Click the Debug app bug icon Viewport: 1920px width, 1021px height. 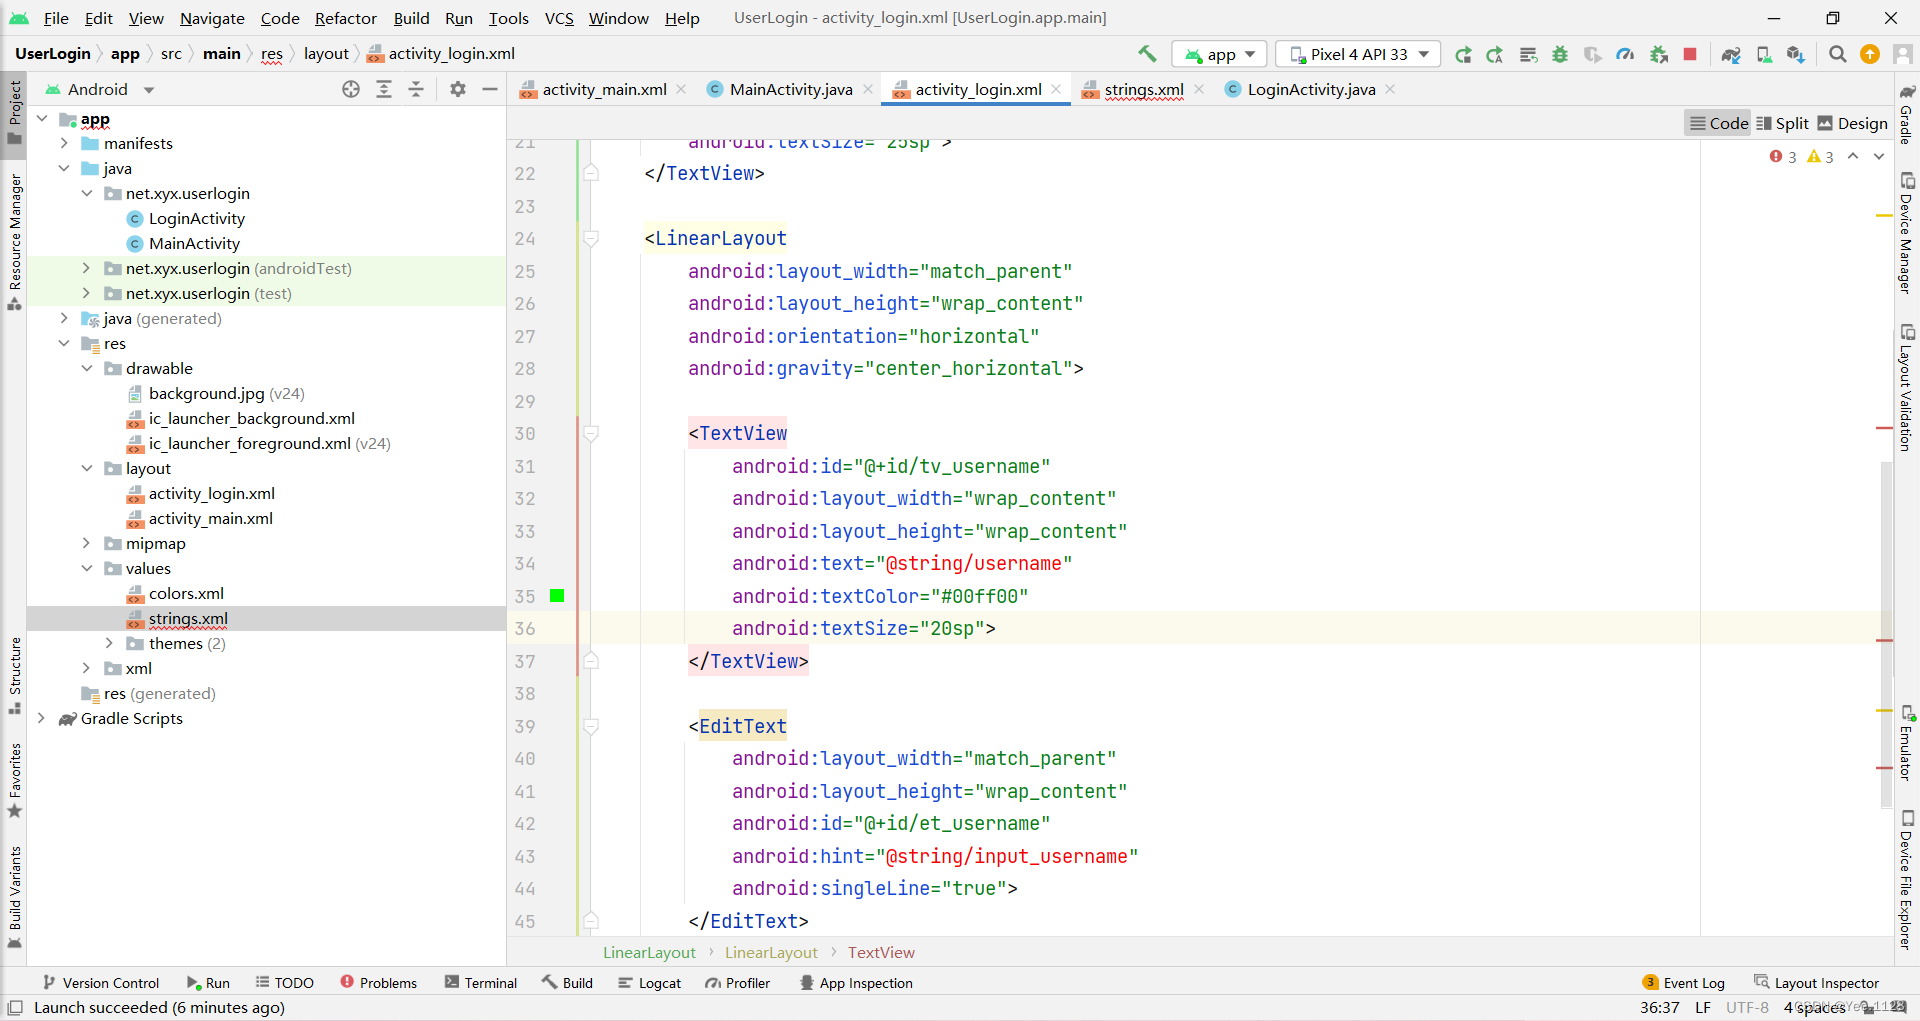1560,54
